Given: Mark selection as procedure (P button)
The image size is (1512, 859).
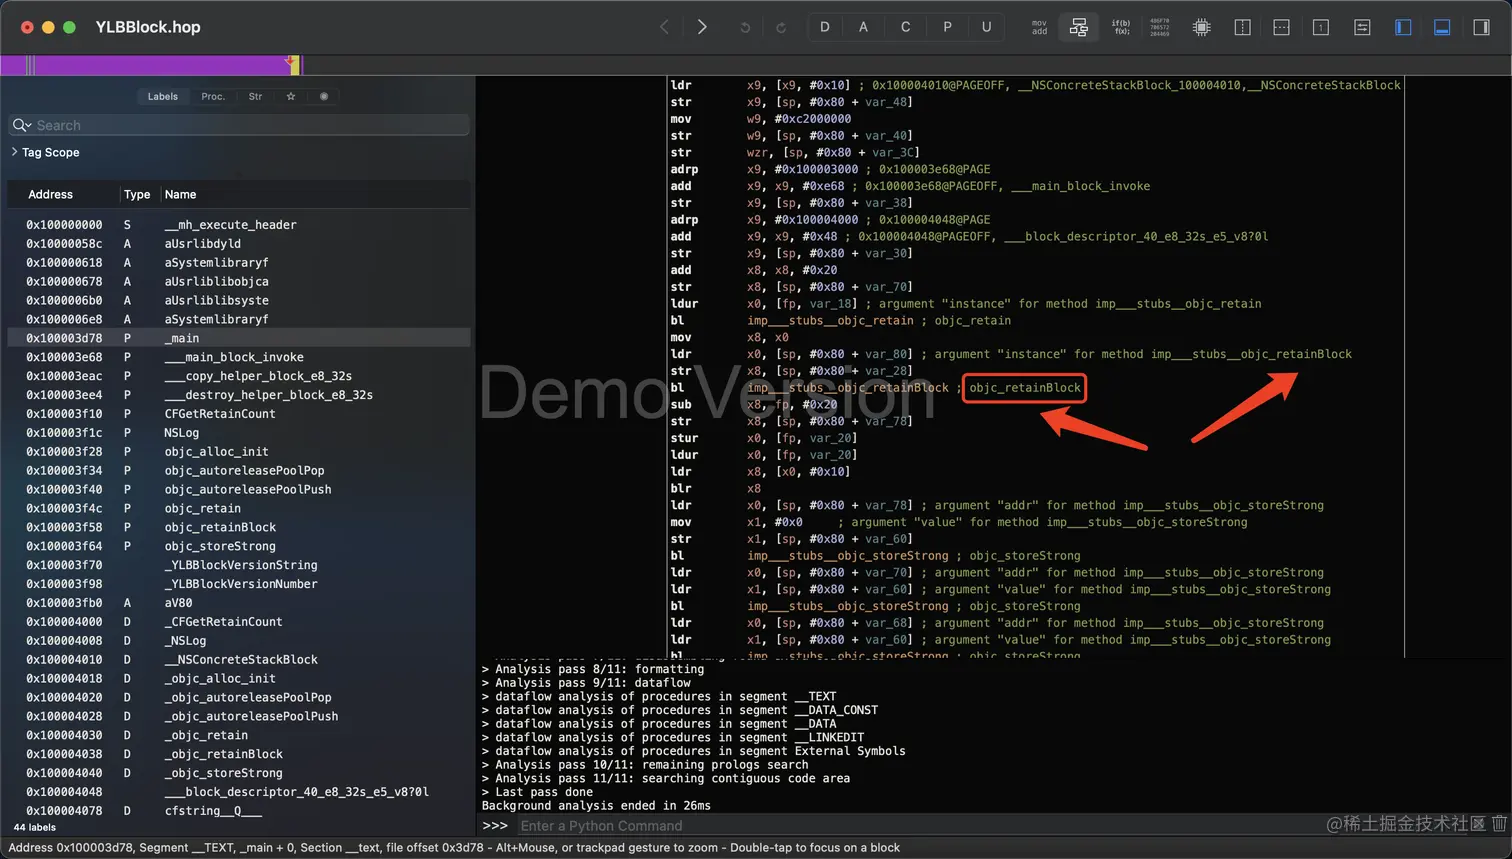Looking at the screenshot, I should (x=947, y=27).
